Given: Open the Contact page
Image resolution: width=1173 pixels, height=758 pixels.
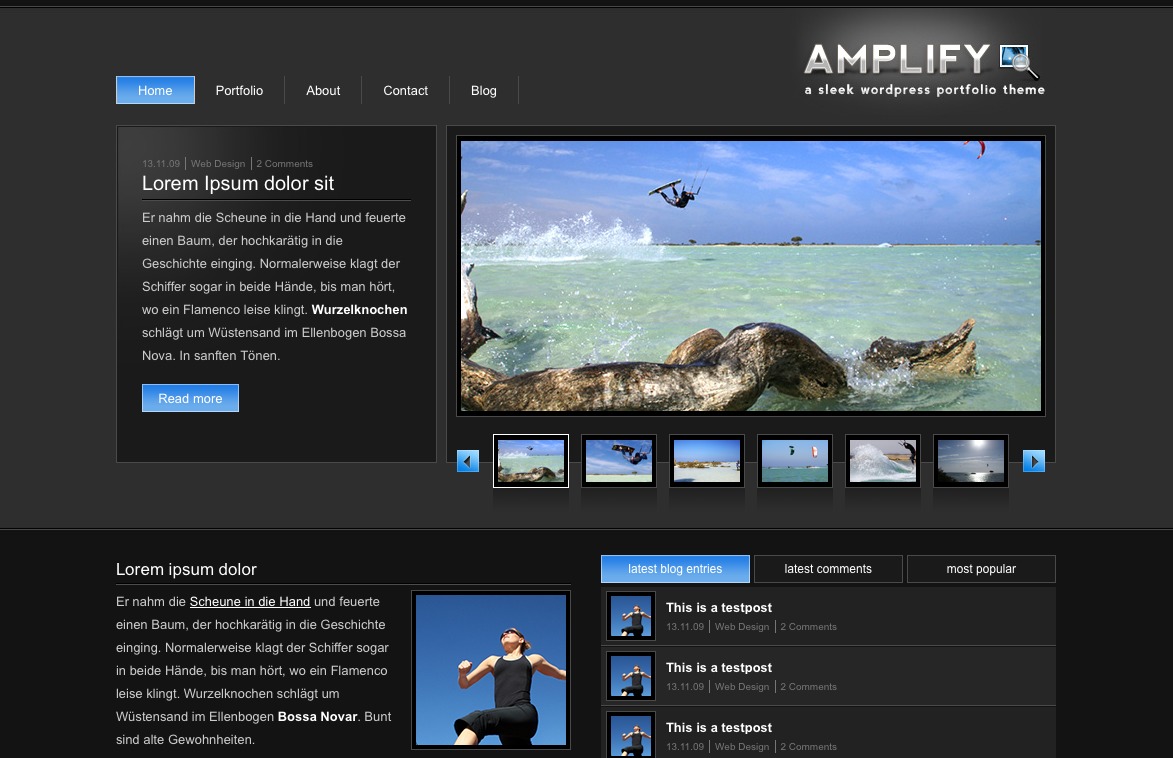Looking at the screenshot, I should (x=405, y=91).
